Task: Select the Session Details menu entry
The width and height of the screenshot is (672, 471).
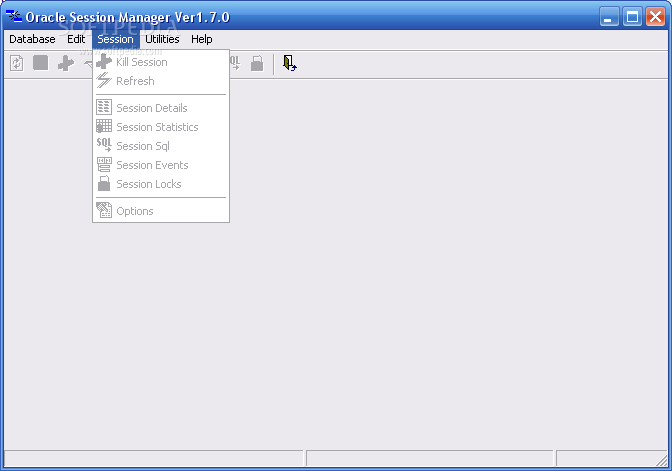Action: click(x=161, y=108)
